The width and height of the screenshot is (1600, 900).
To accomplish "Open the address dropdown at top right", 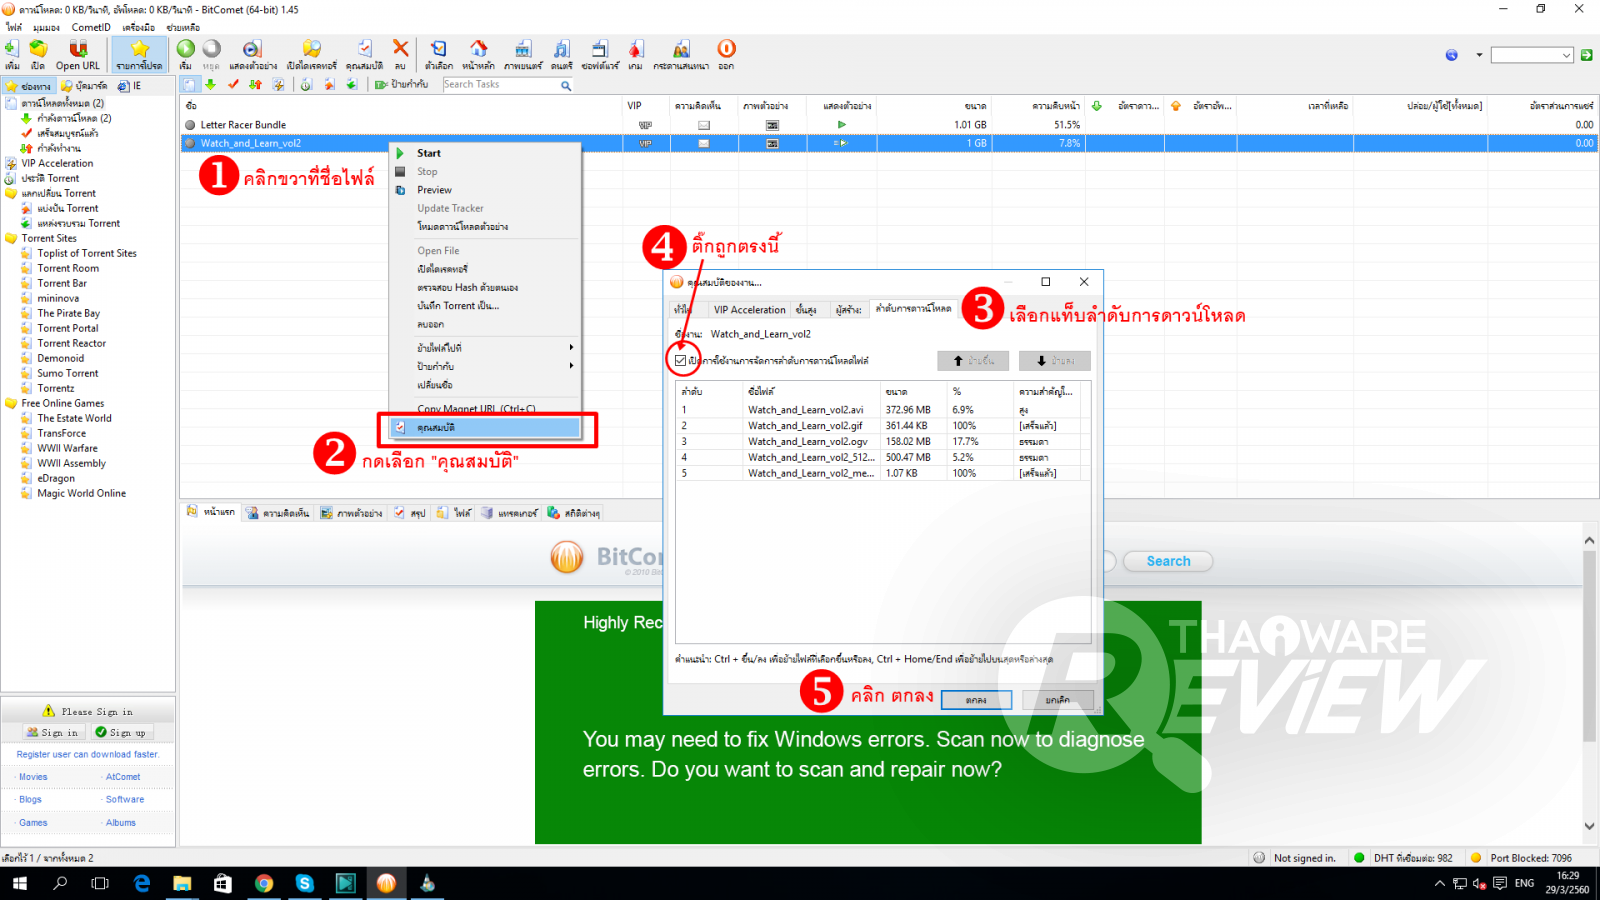I will pos(1567,55).
